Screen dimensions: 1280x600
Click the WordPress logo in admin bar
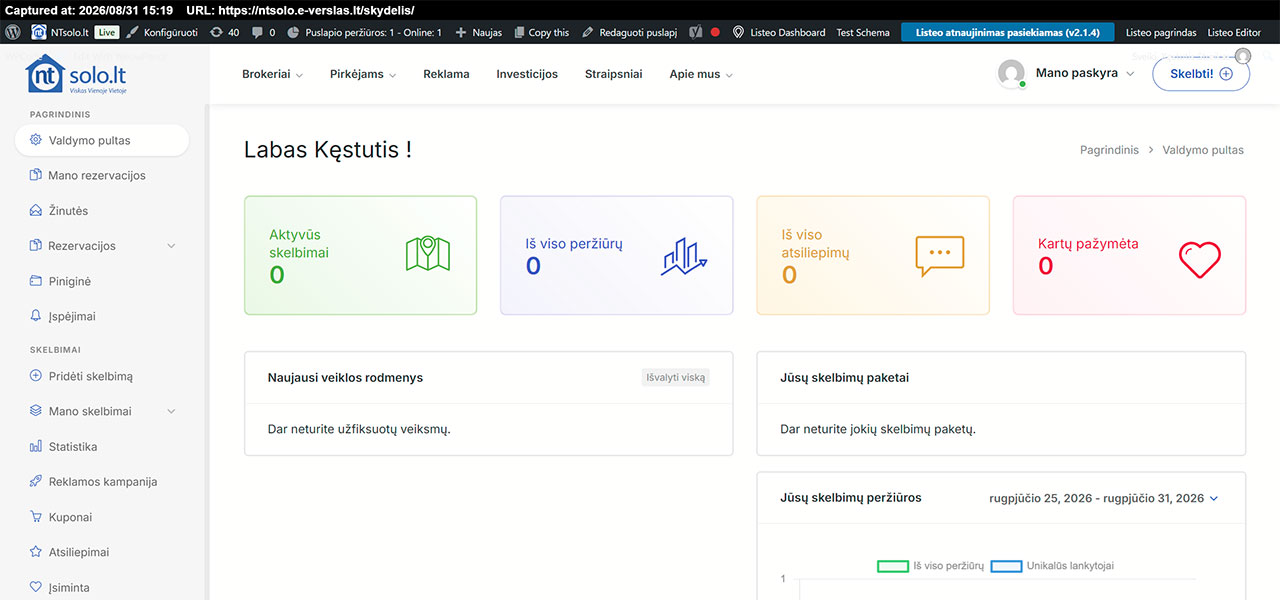click(13, 32)
